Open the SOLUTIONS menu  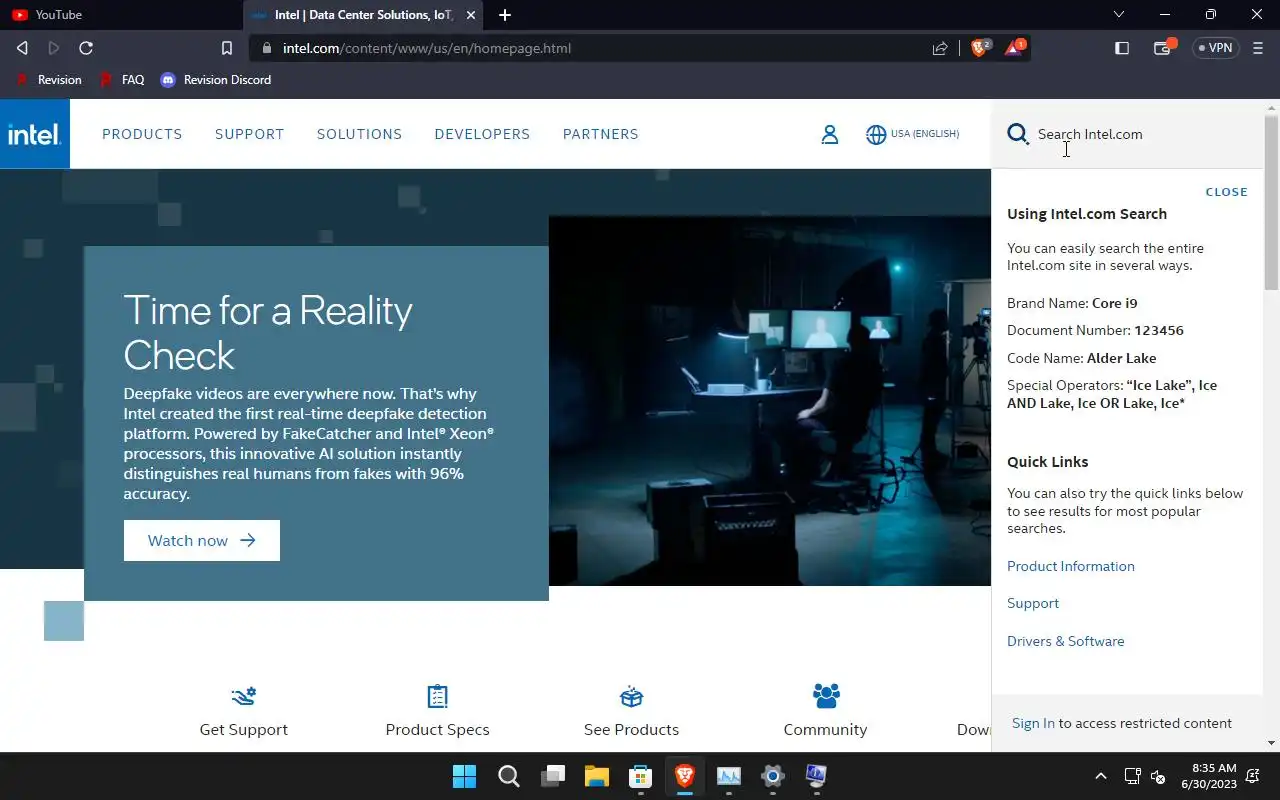[x=359, y=134]
